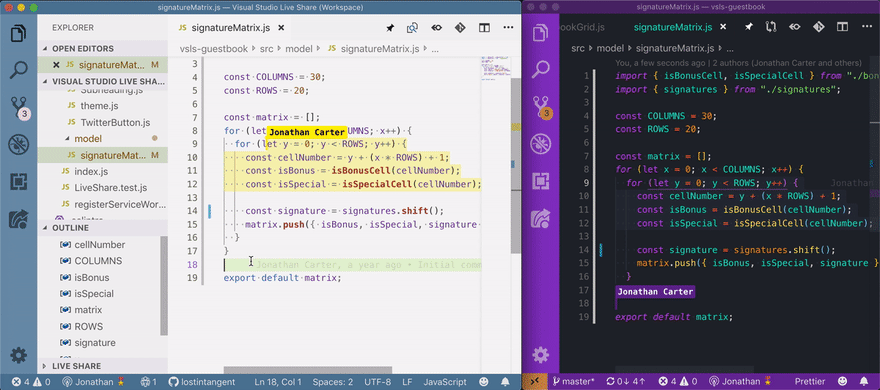The width and height of the screenshot is (880, 390).
Task: Open theme.js in explorer tree
Action: [99, 105]
